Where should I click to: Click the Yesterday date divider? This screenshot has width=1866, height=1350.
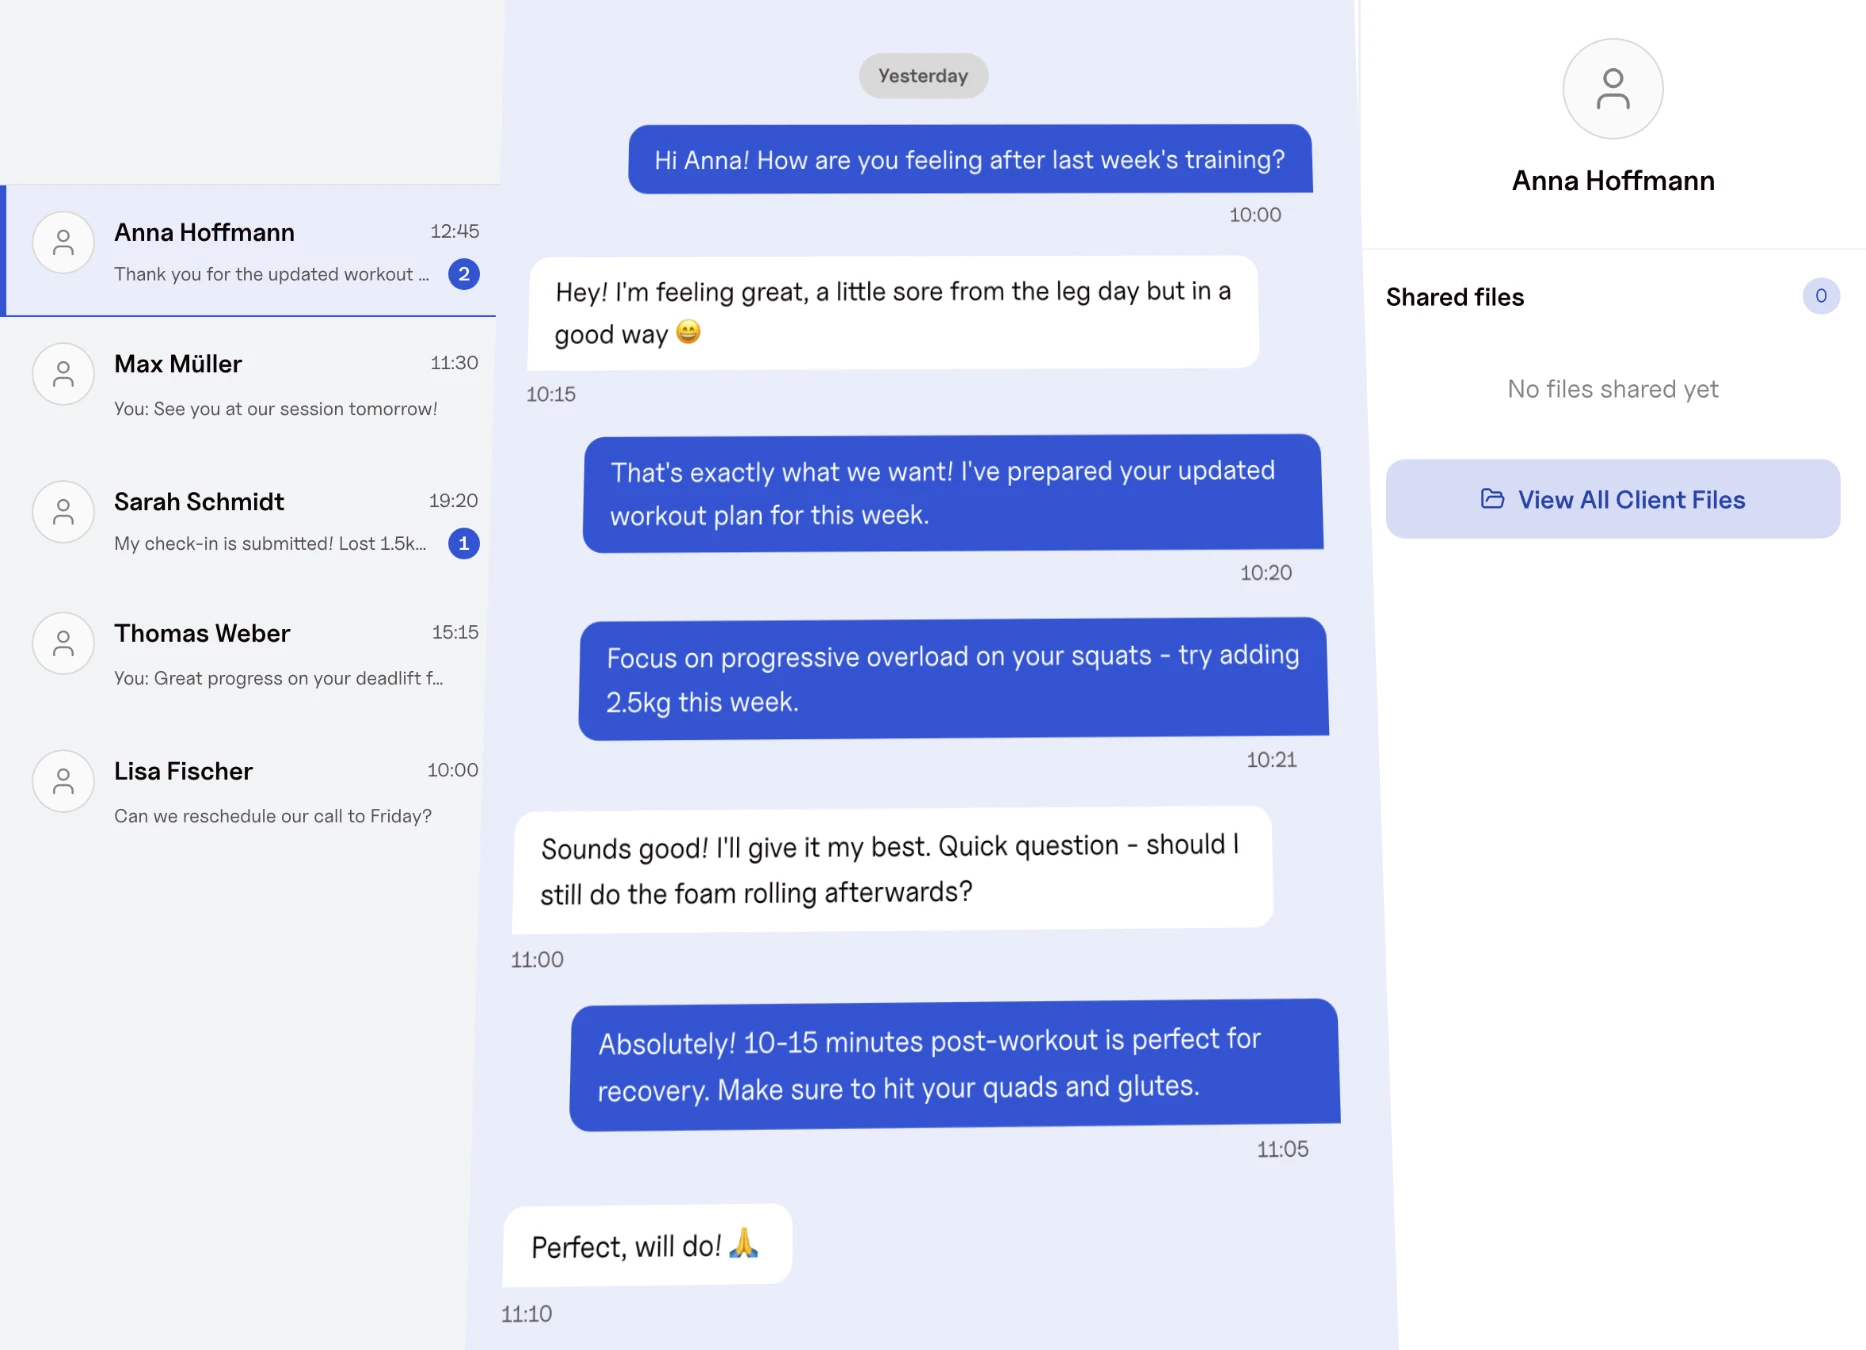coord(922,76)
